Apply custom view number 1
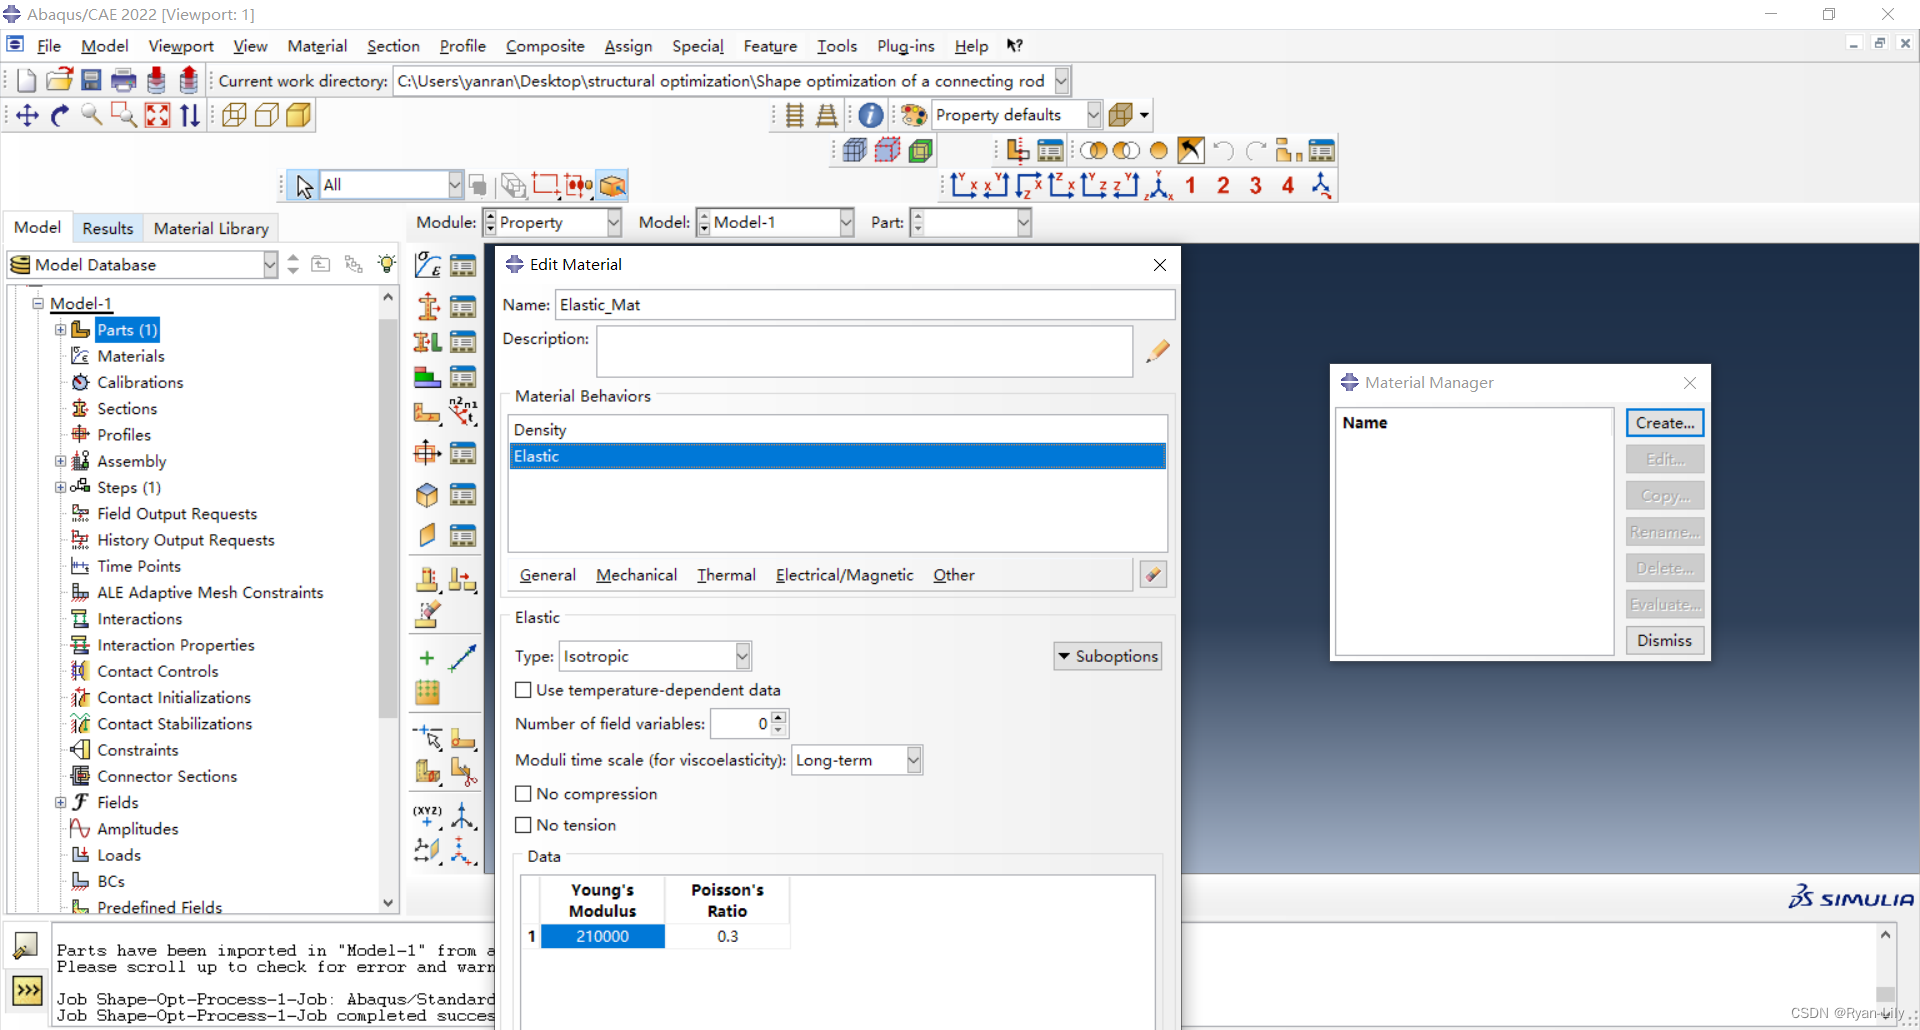Image resolution: width=1920 pixels, height=1030 pixels. [x=1190, y=185]
